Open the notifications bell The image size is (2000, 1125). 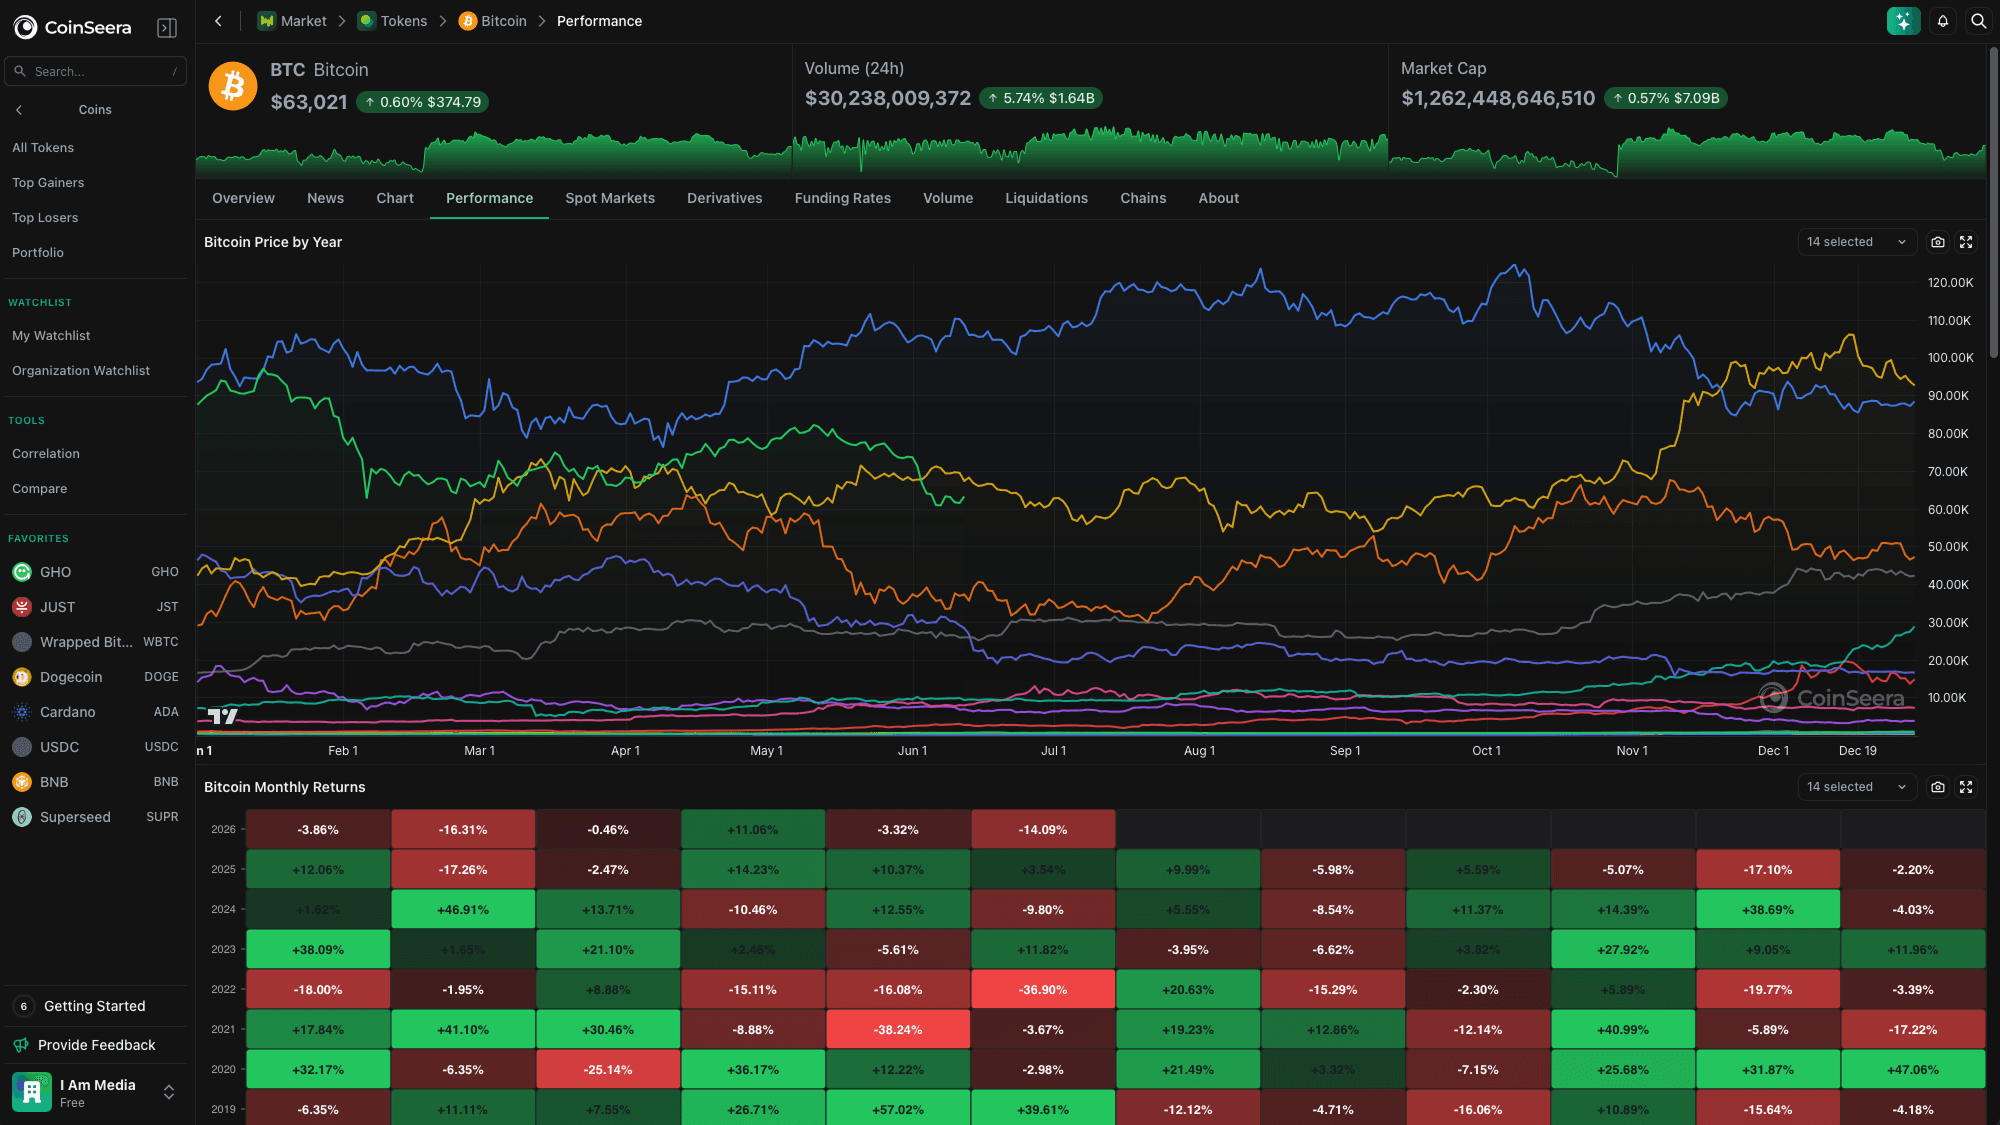1942,21
